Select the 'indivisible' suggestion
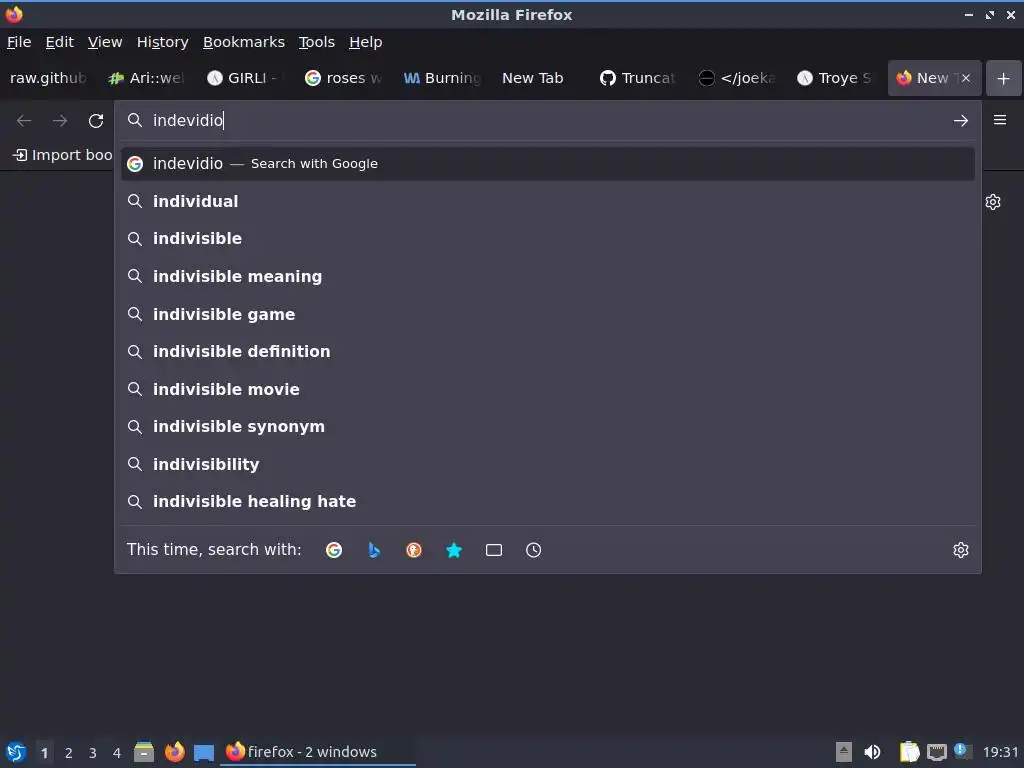This screenshot has width=1024, height=768. tap(548, 238)
